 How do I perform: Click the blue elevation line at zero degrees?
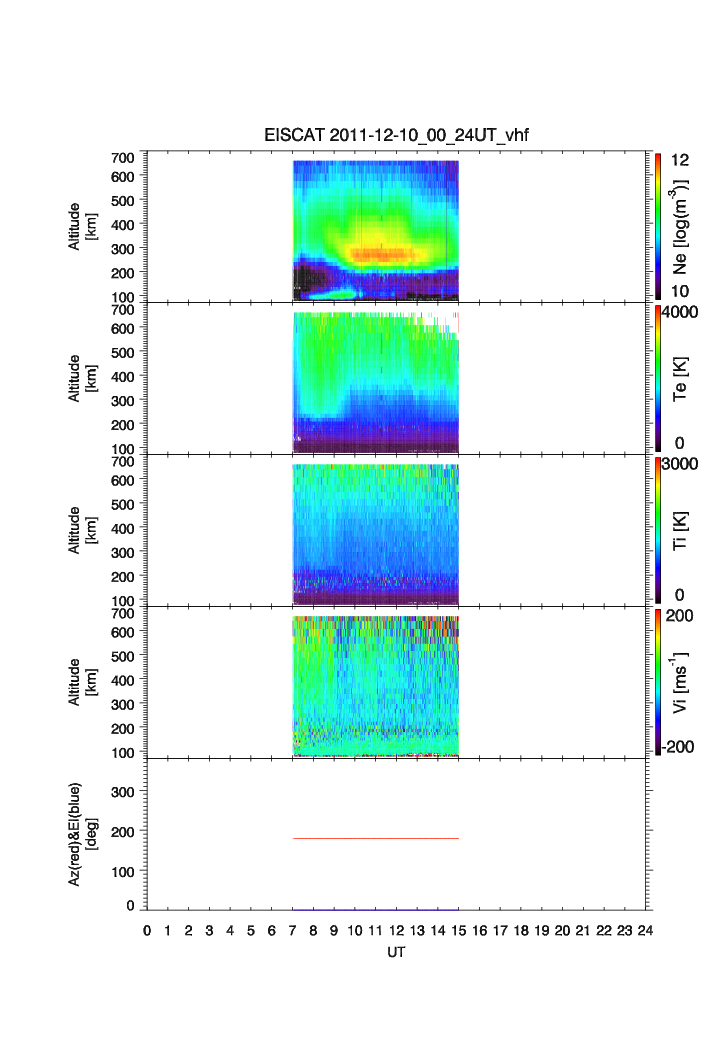376,909
